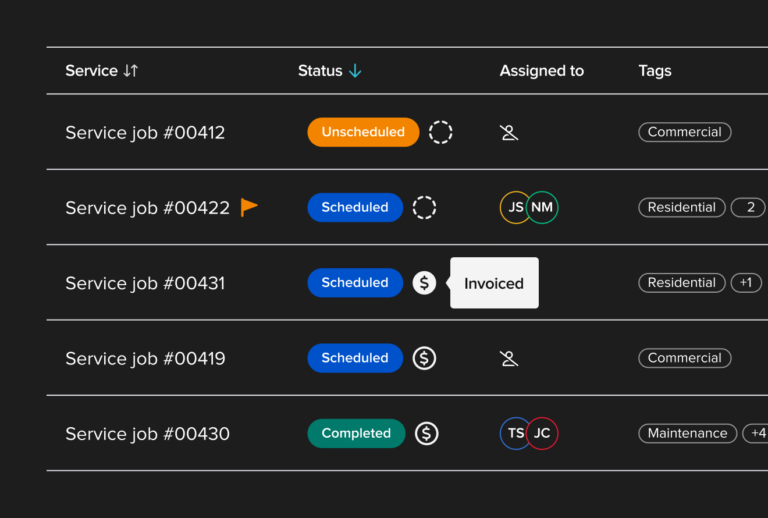Click the Completed status badge
The height and width of the screenshot is (518, 768).
click(356, 434)
